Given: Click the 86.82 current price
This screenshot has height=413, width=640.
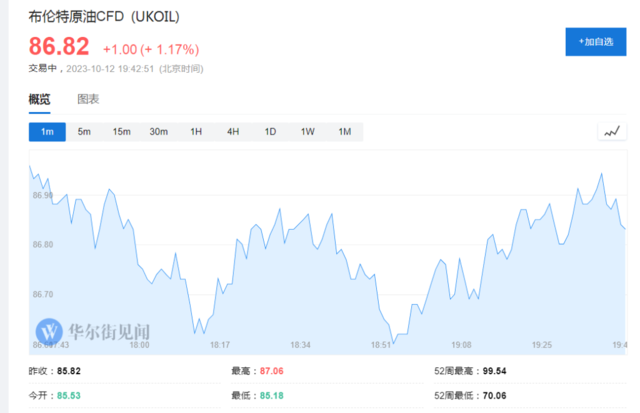Looking at the screenshot, I should point(59,46).
